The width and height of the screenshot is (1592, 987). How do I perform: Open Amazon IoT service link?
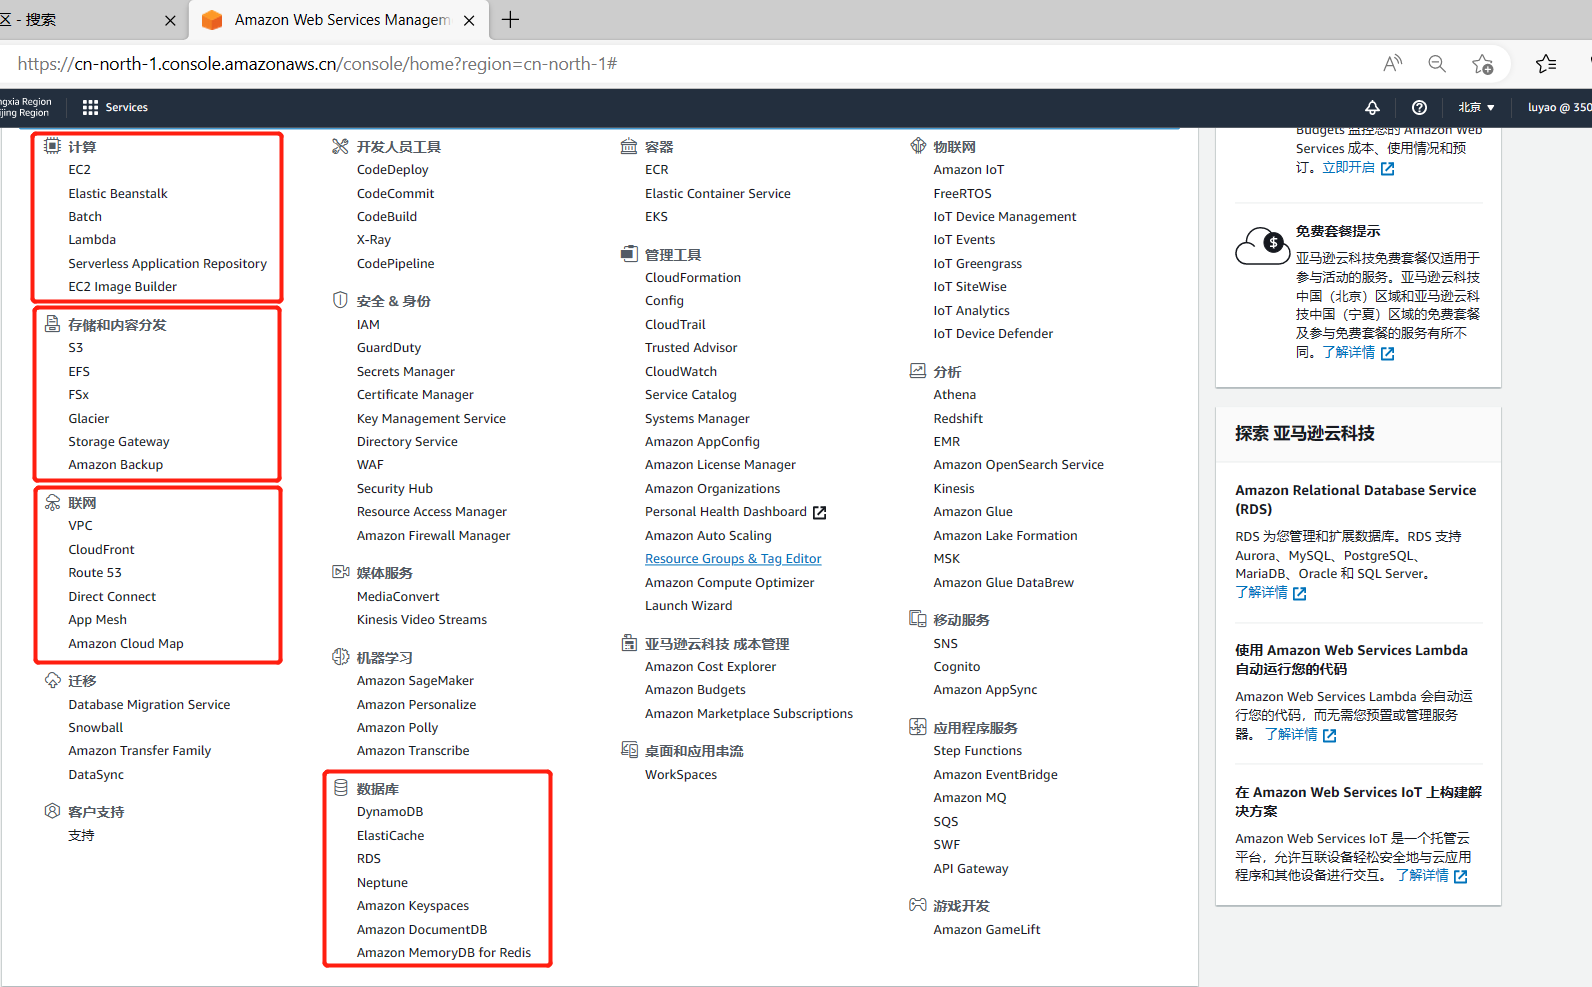point(969,170)
